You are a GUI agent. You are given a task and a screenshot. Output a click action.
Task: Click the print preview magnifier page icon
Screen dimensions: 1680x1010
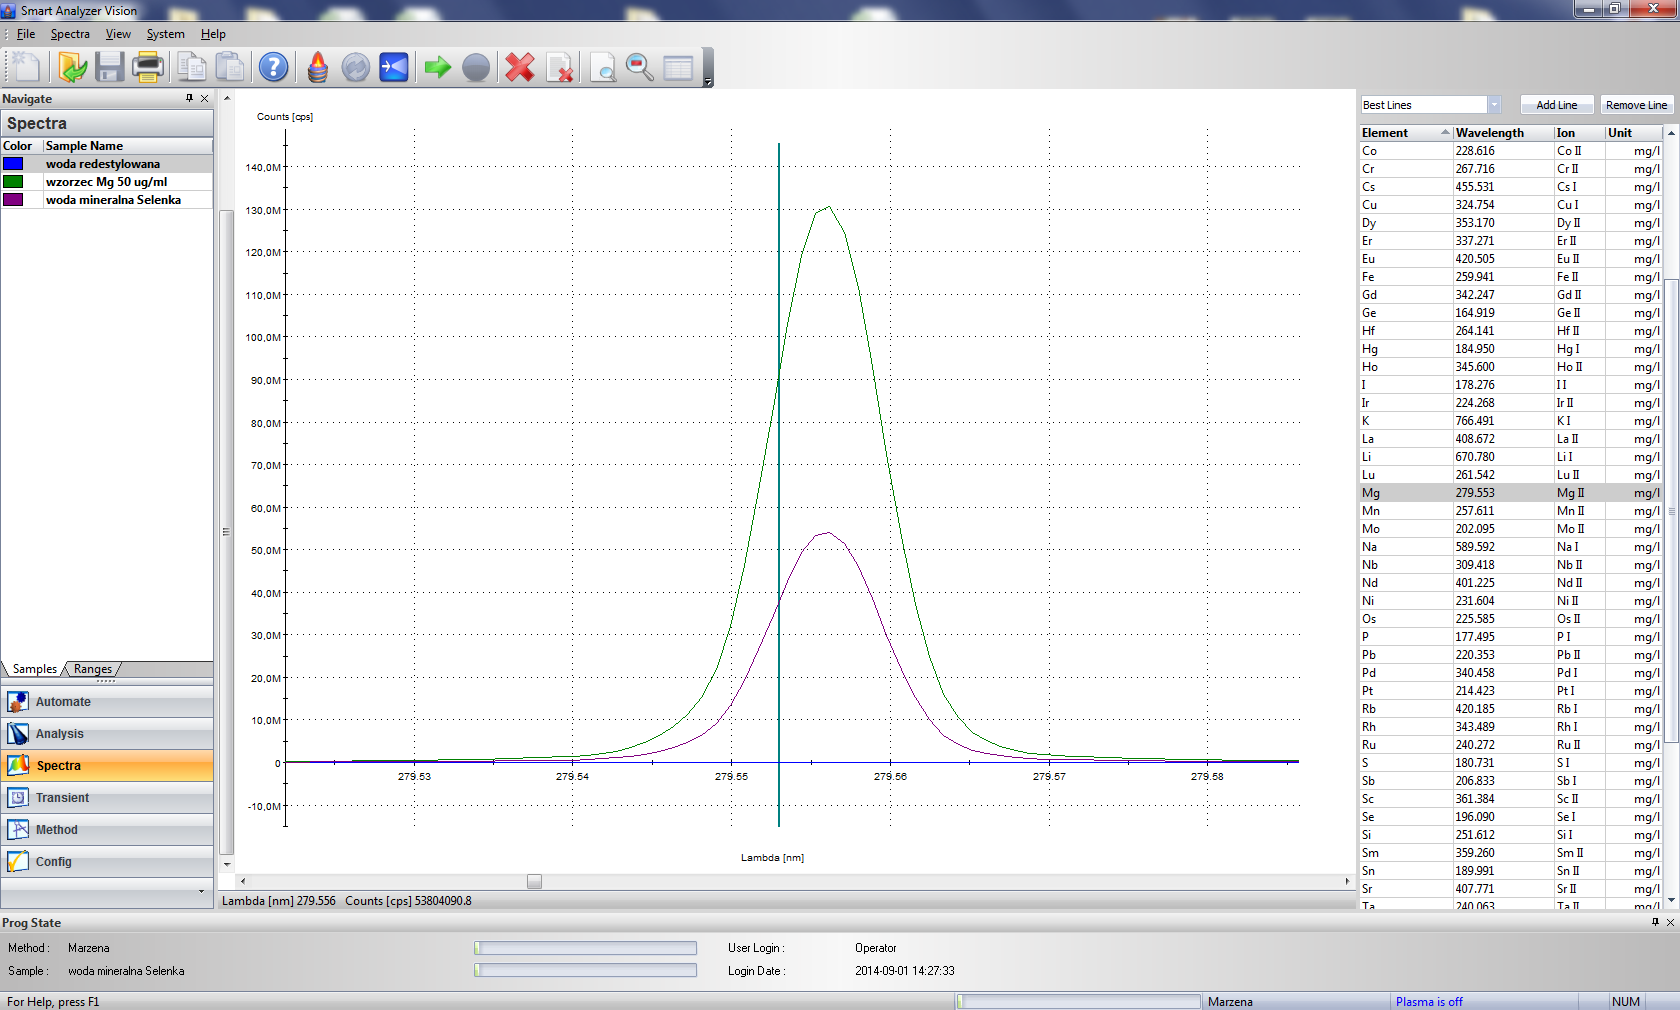[x=603, y=67]
